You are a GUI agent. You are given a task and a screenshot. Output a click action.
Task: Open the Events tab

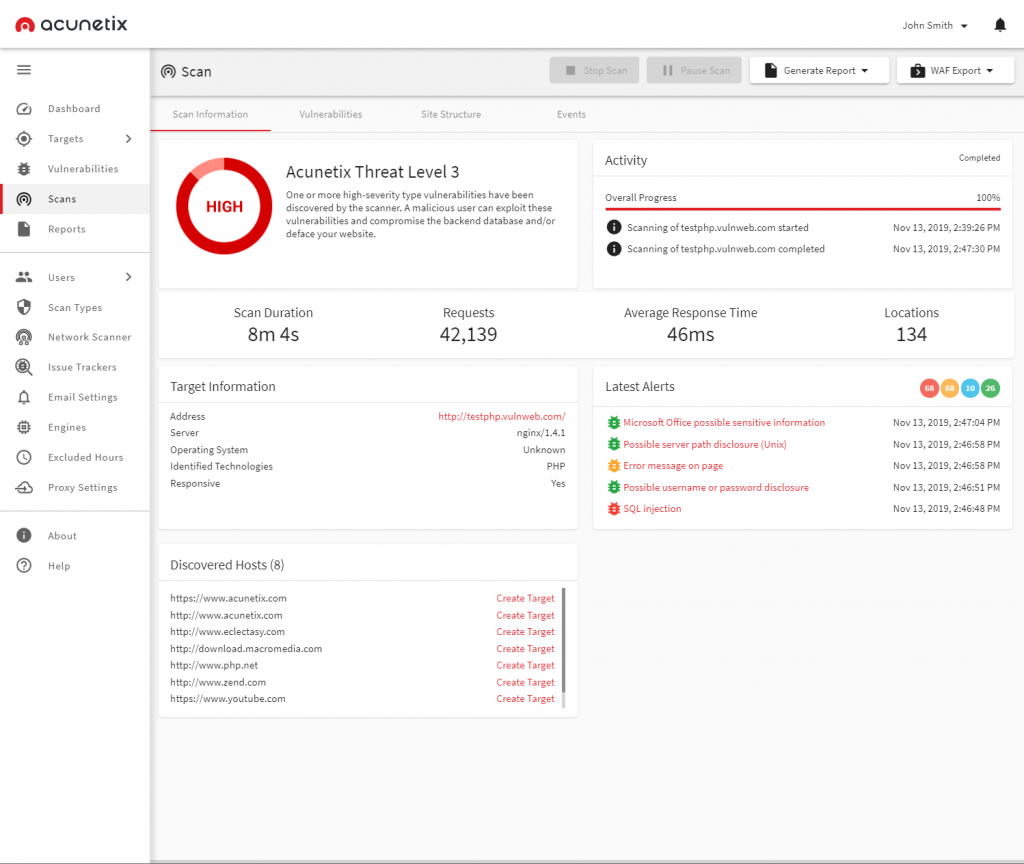coord(571,114)
